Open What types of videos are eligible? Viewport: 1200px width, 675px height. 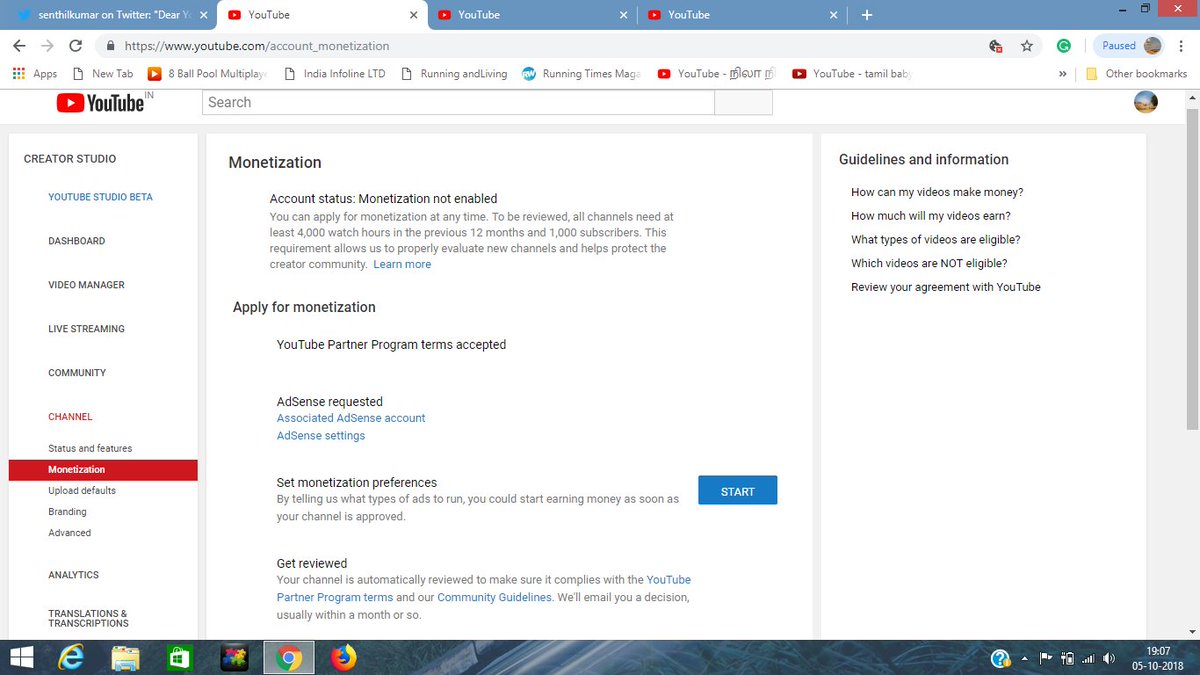[x=935, y=240]
